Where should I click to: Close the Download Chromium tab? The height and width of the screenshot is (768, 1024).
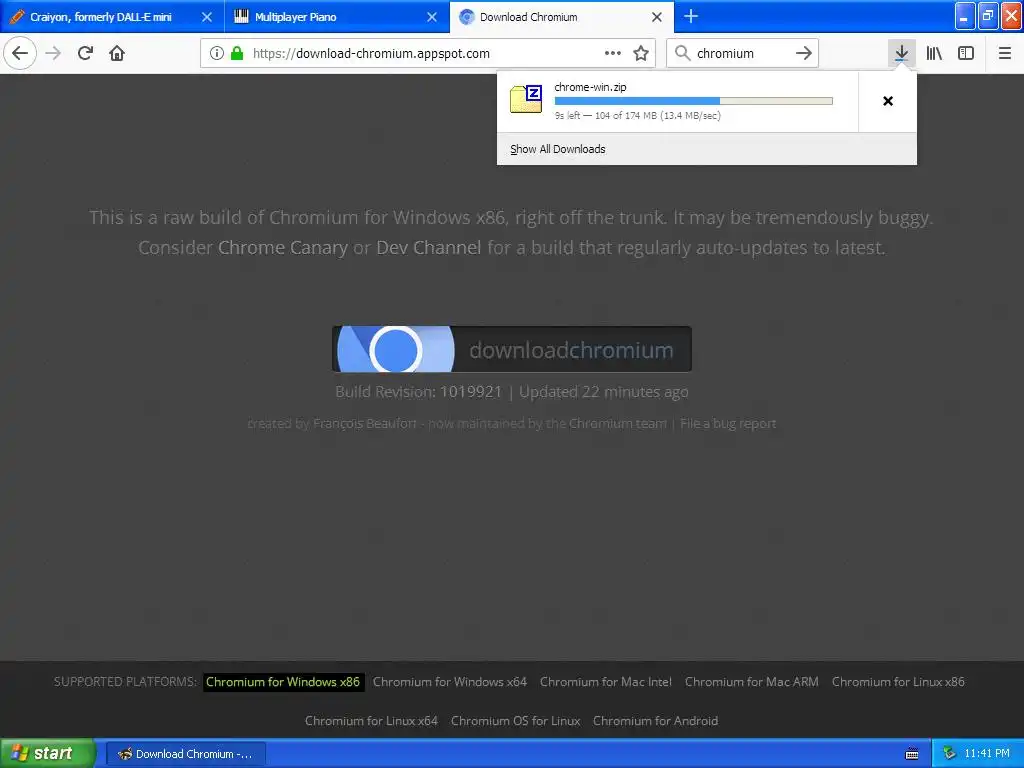tap(657, 17)
